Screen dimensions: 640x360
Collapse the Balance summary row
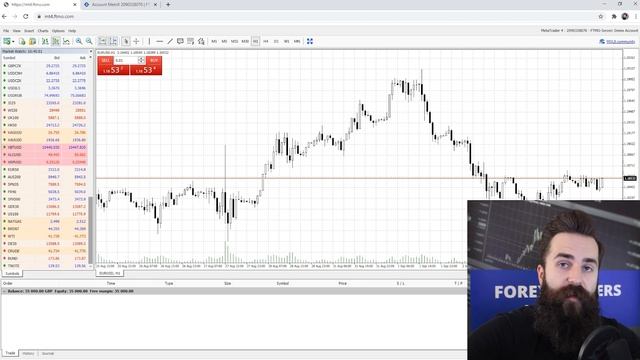4,291
